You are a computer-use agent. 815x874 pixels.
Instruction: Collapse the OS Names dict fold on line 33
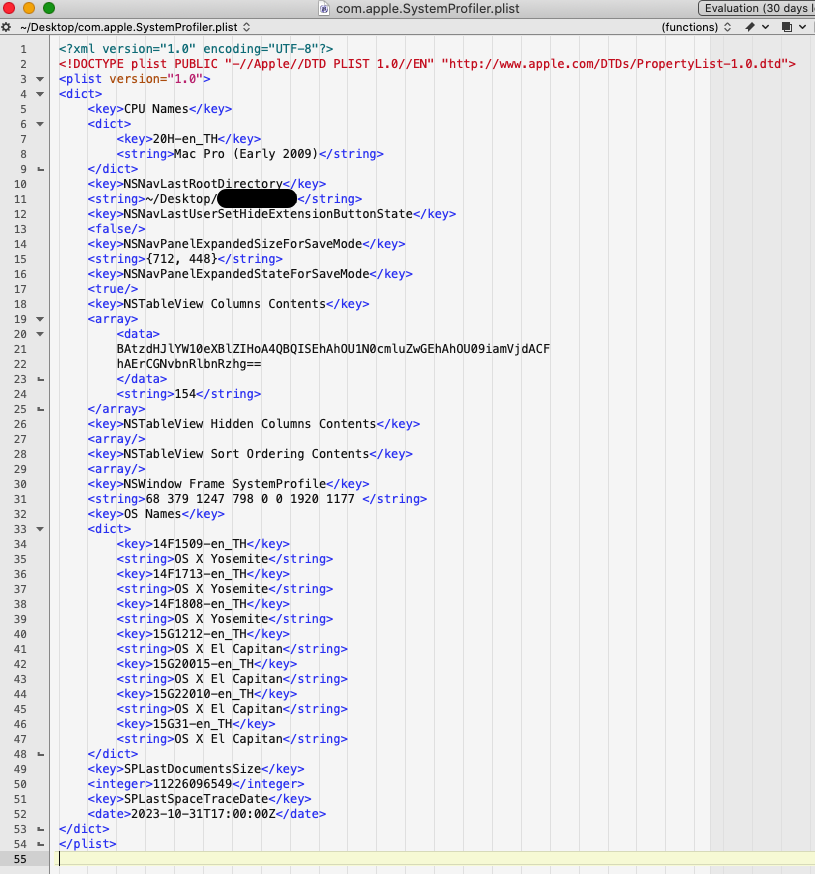tap(40, 529)
